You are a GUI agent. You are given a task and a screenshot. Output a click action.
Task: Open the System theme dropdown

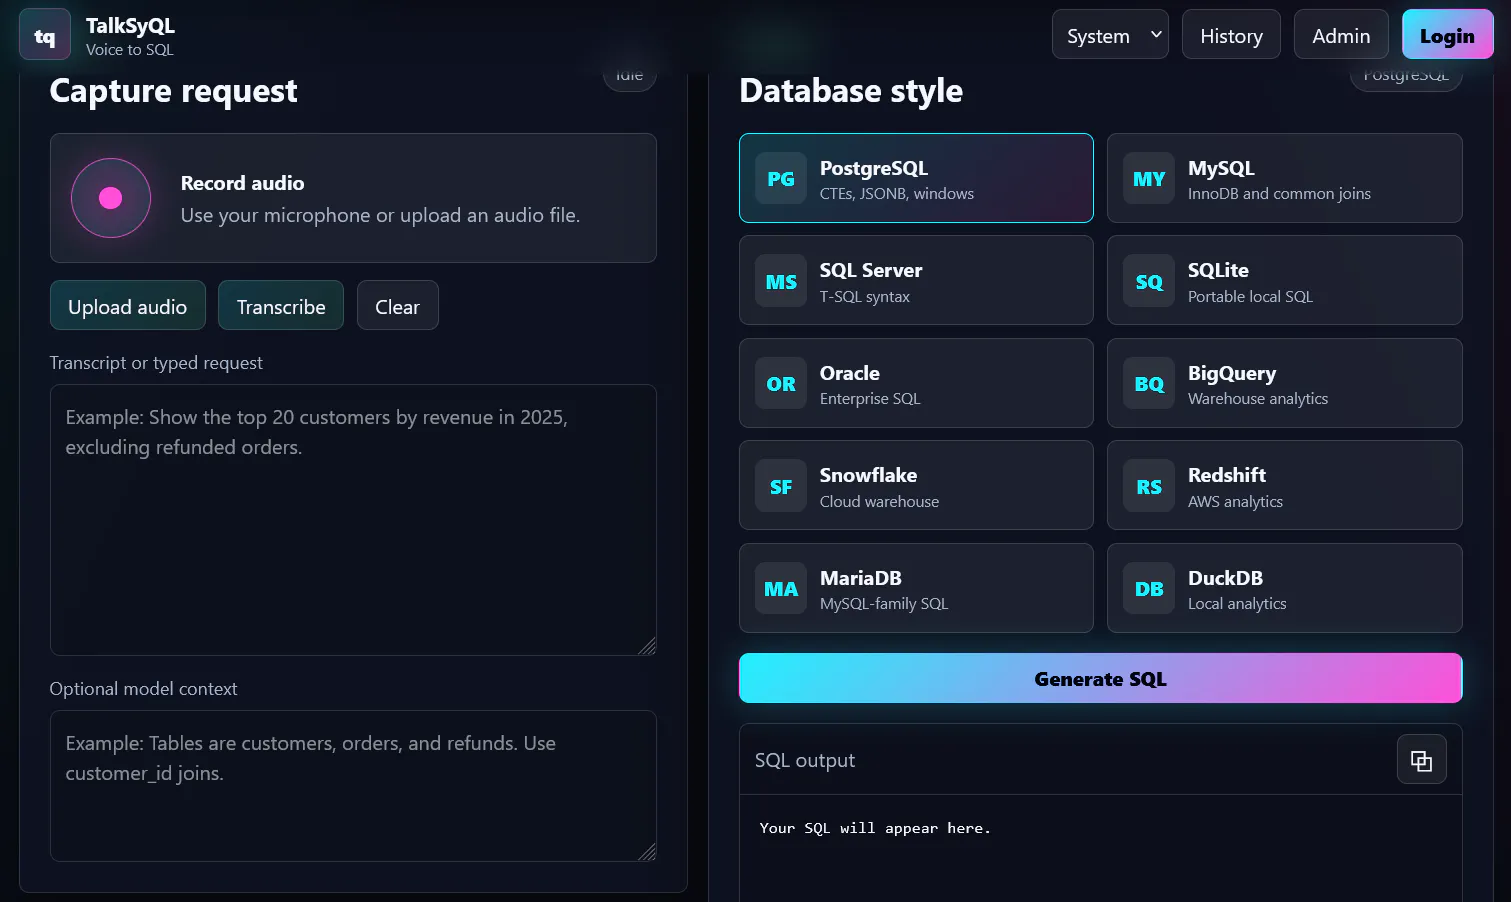(x=1110, y=35)
